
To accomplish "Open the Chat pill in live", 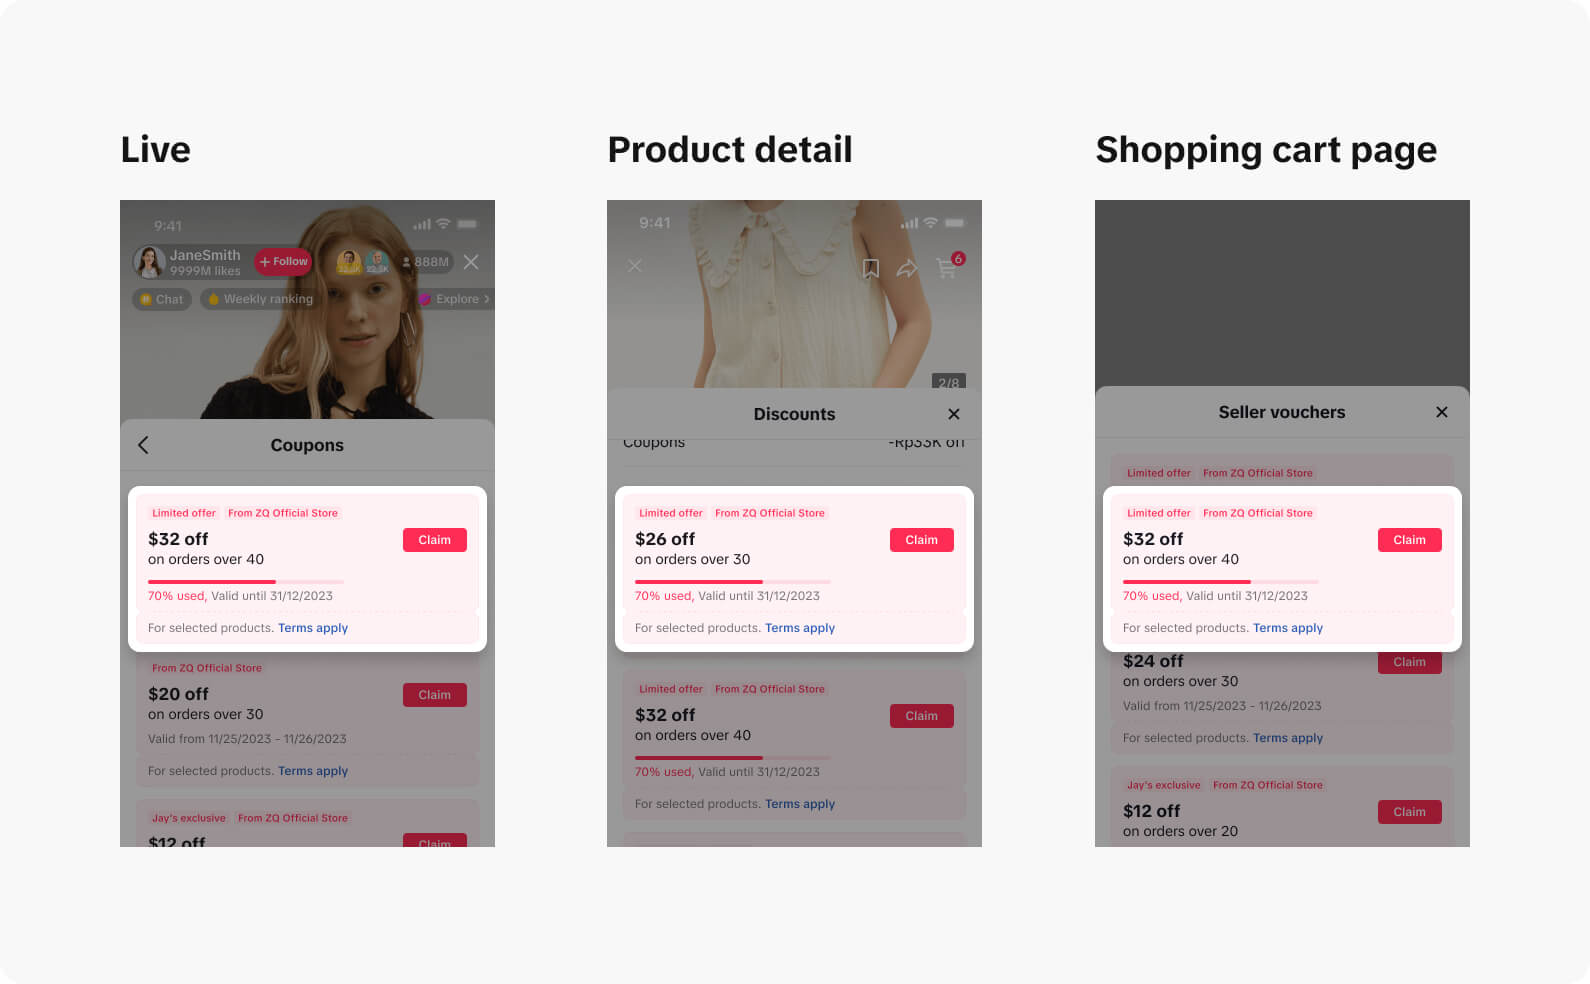I will 161,299.
